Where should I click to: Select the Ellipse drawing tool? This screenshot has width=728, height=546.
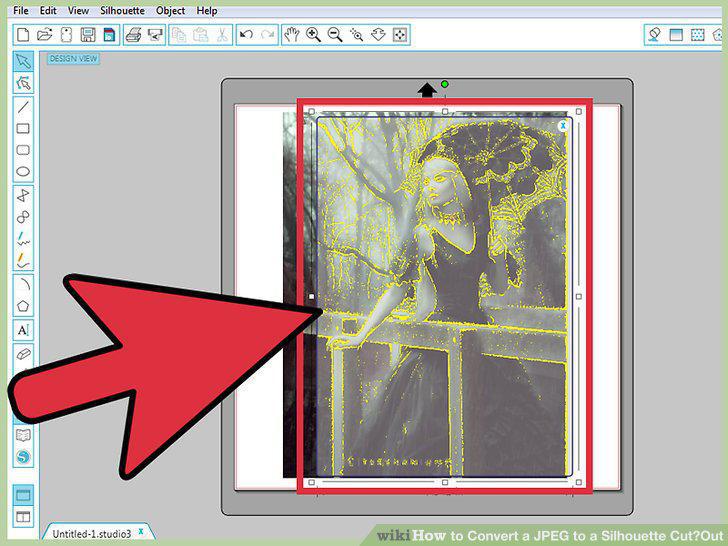point(23,171)
